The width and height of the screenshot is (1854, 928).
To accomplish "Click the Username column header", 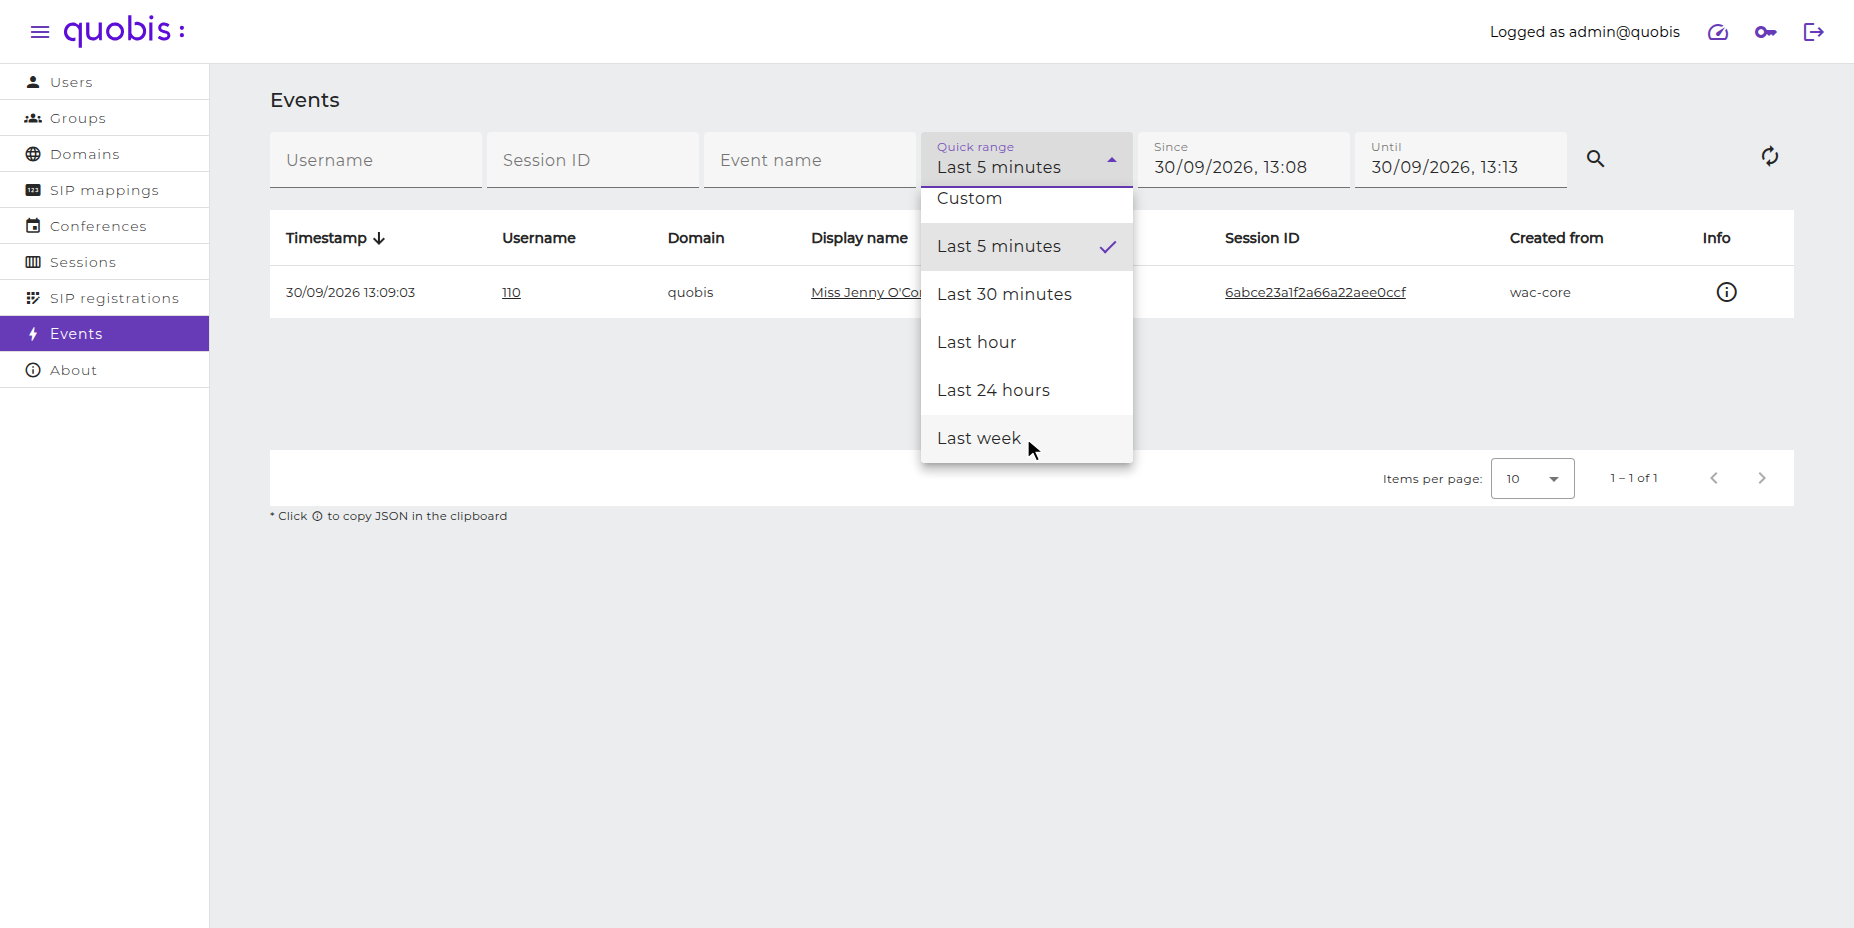I will (539, 238).
